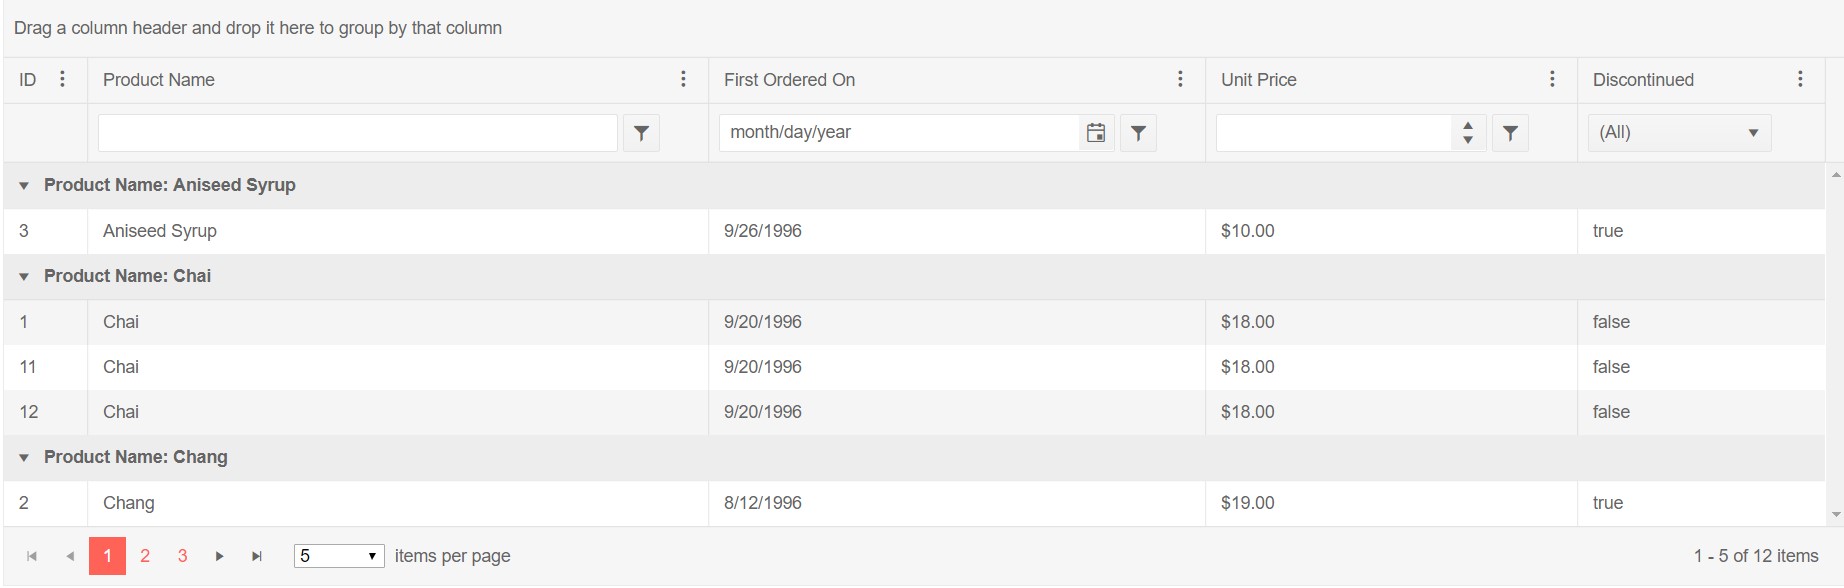Jump to the last page

[257, 556]
